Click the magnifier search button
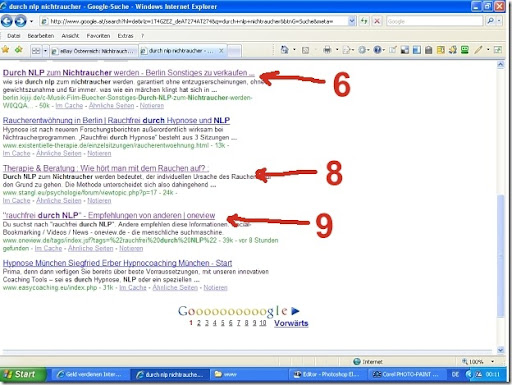Image resolution: width=512 pixels, height=385 pixels. (x=490, y=21)
